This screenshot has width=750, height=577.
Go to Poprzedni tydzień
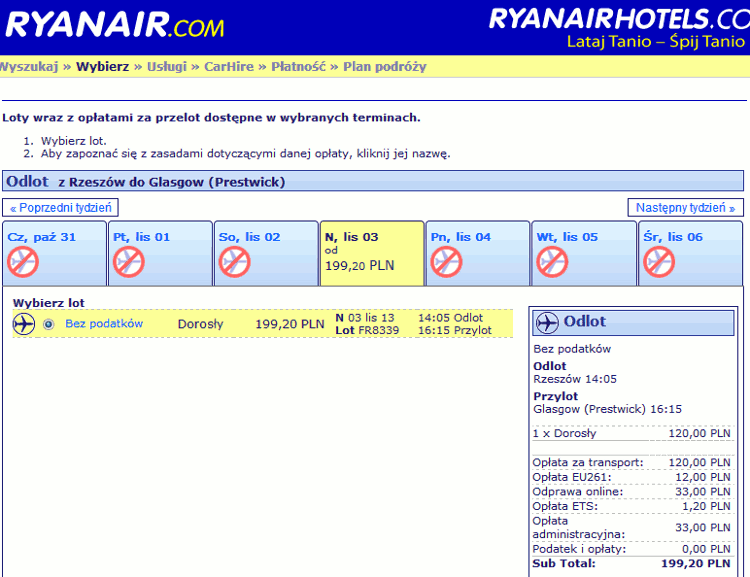point(60,208)
